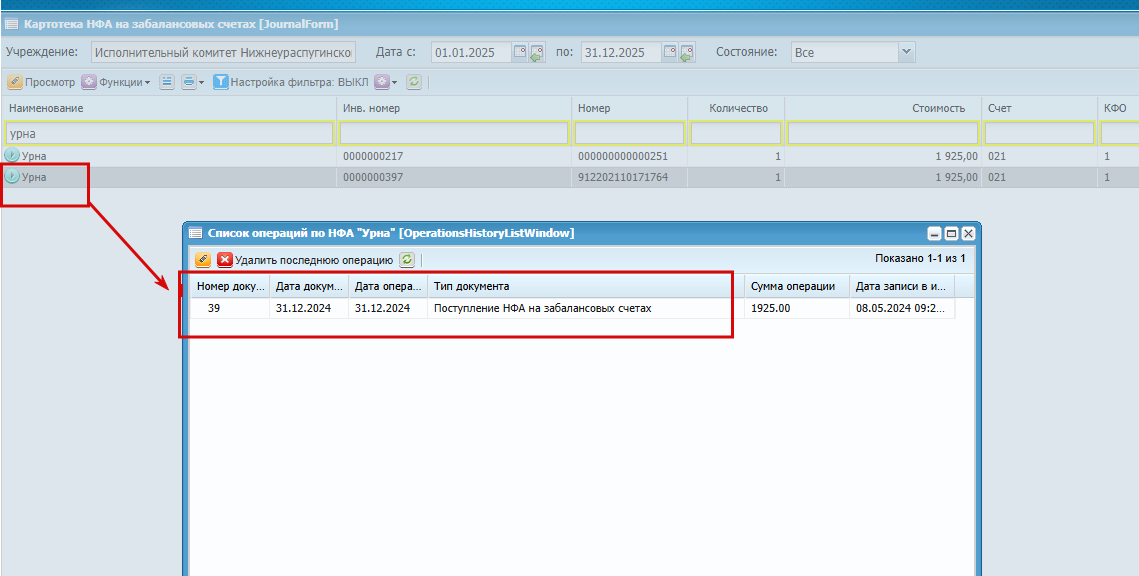Open the Состояние dropdown
The height and width of the screenshot is (576, 1139).
pyautogui.click(x=906, y=52)
